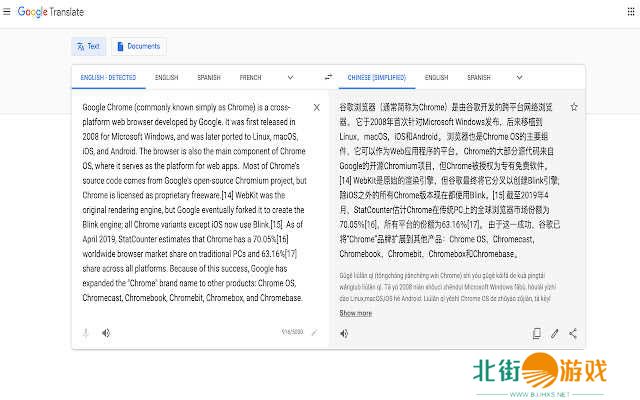Click the microphone voice input icon
This screenshot has width=640, height=400.
(x=86, y=332)
